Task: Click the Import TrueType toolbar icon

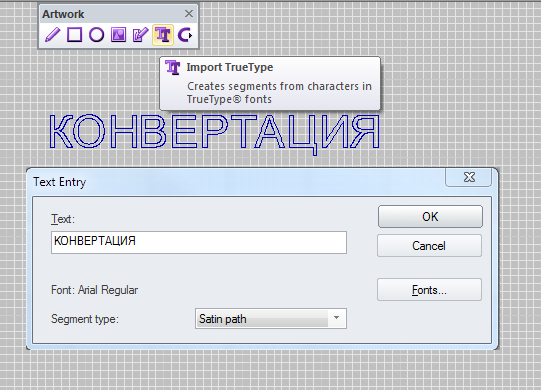Action: [163, 35]
